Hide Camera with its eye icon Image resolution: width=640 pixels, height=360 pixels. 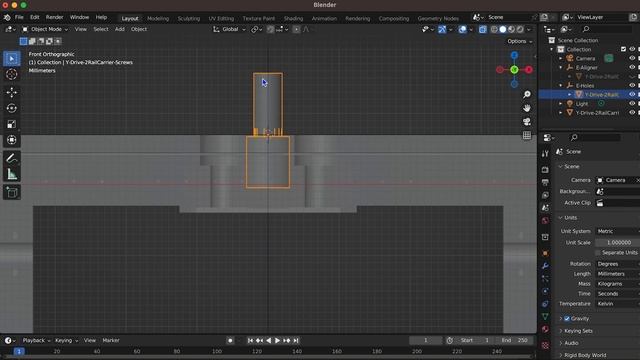point(632,58)
